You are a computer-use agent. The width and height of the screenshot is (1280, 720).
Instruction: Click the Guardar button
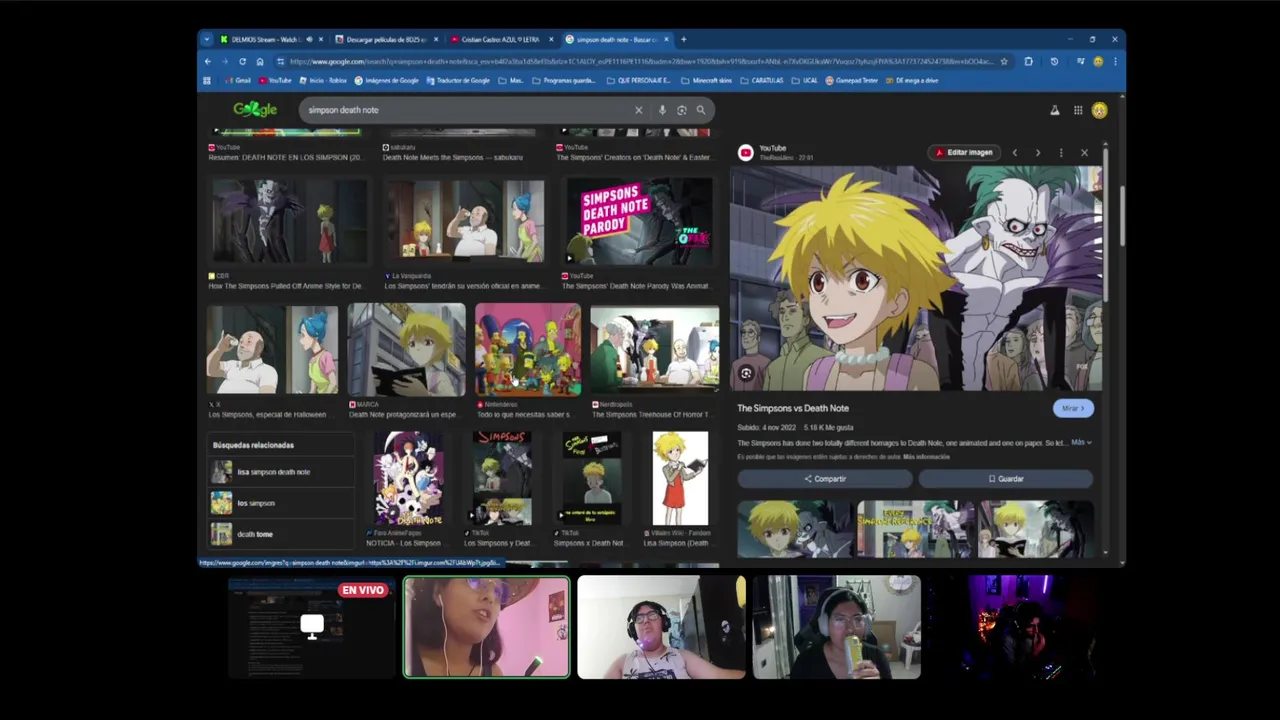click(x=1006, y=479)
